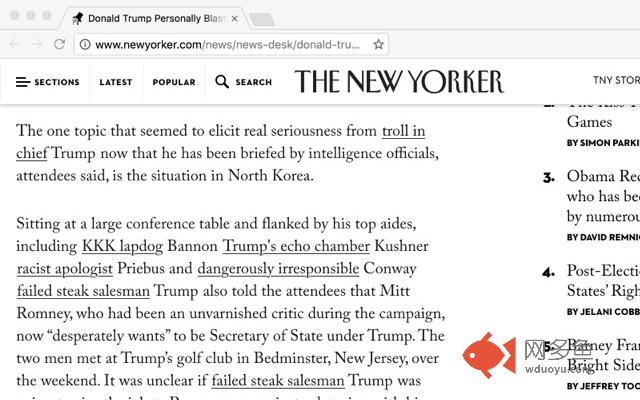Click the Search magnifying glass icon

coord(222,82)
